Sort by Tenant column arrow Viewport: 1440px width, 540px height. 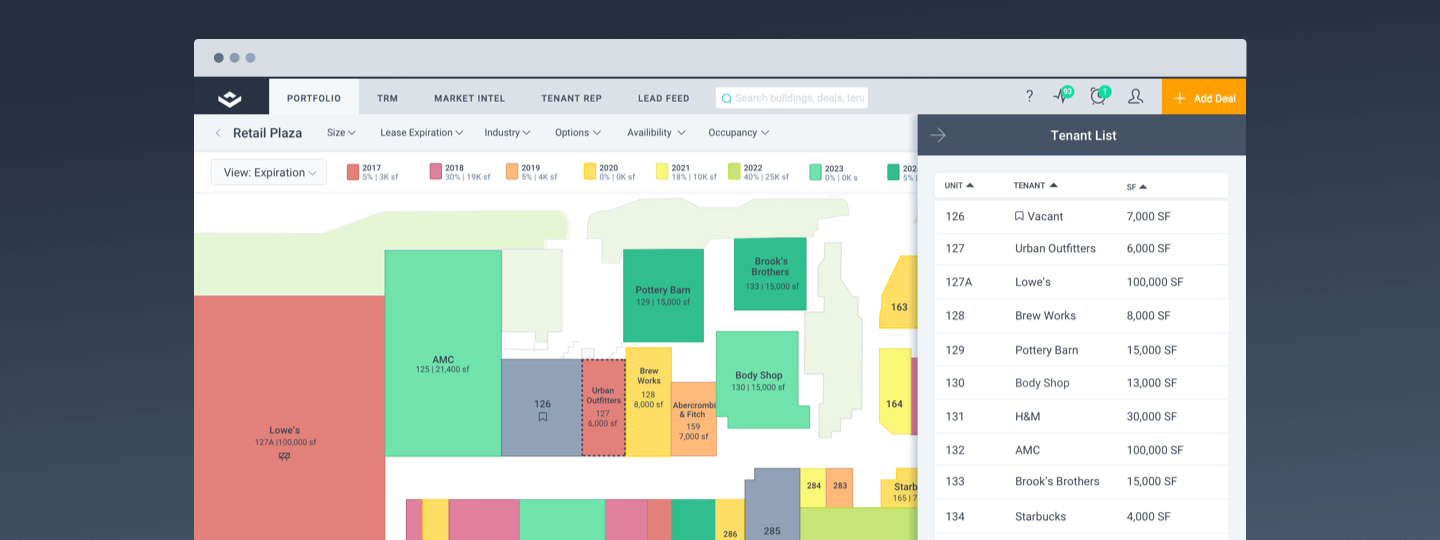(1053, 186)
